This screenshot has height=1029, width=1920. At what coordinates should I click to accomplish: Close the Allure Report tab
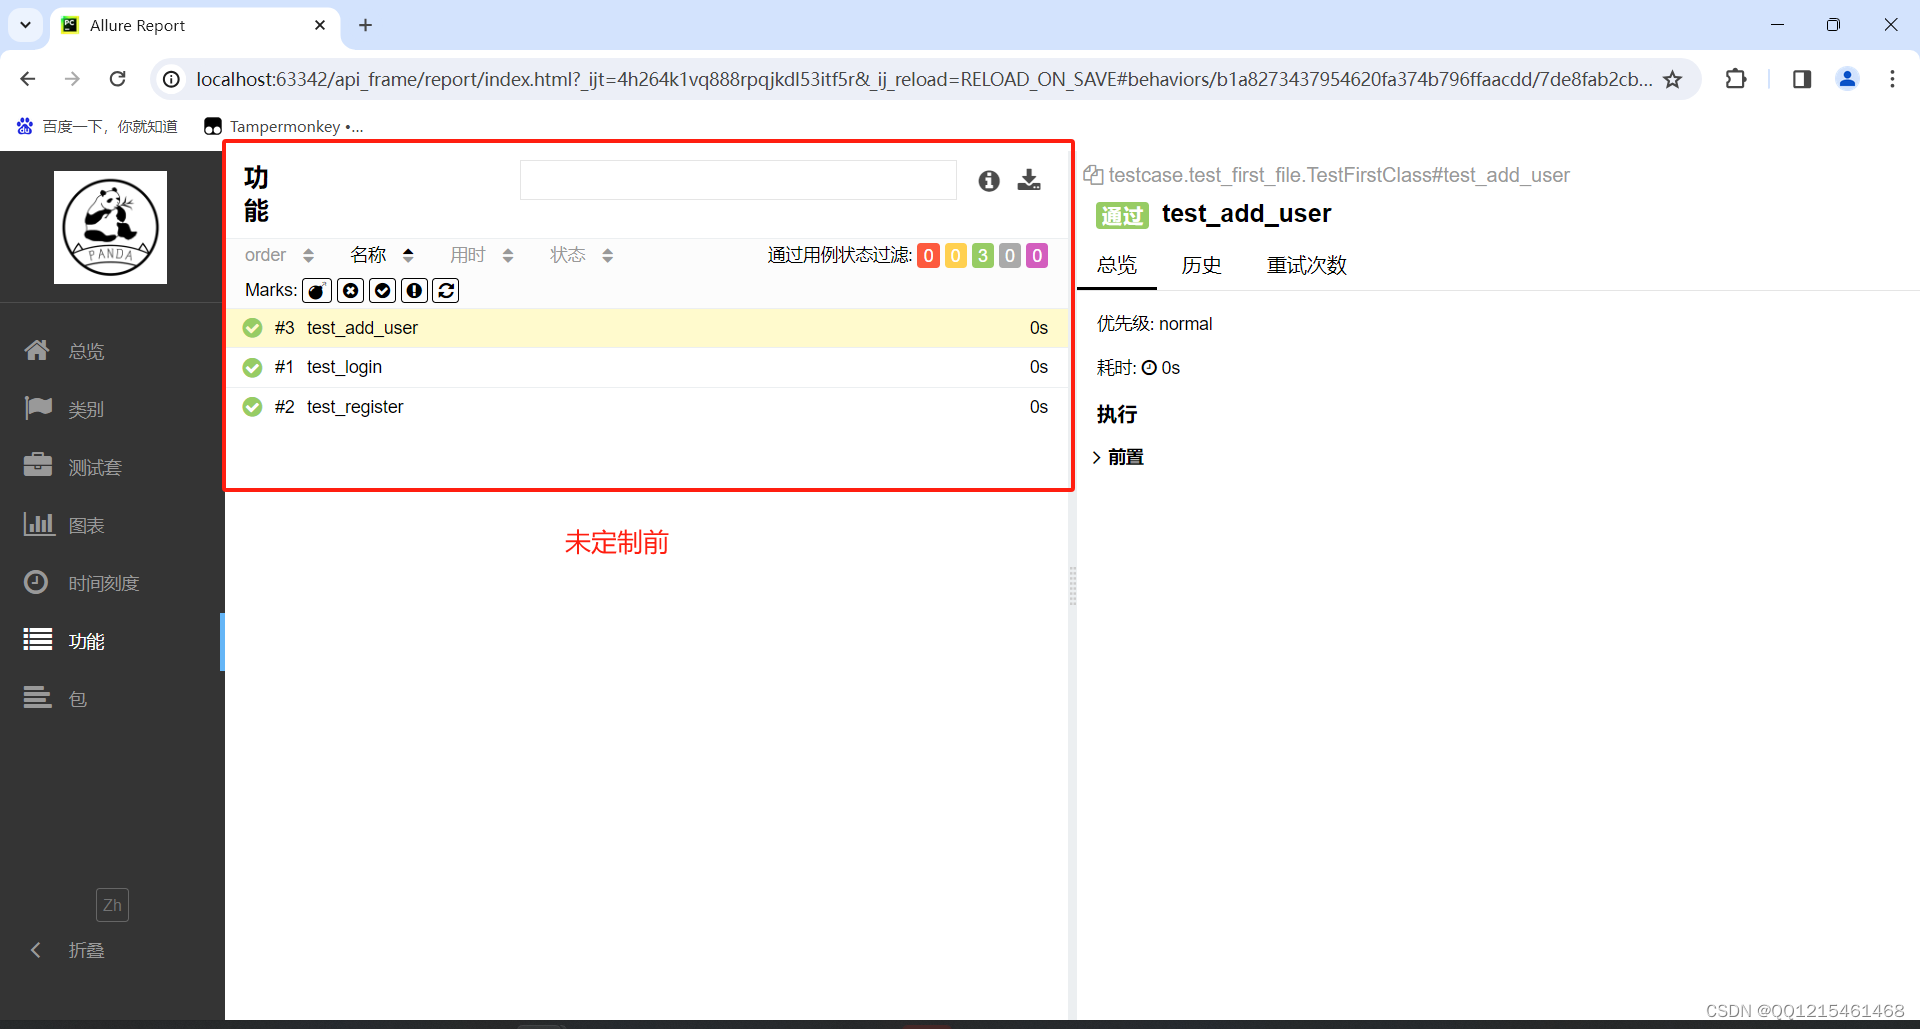(320, 25)
